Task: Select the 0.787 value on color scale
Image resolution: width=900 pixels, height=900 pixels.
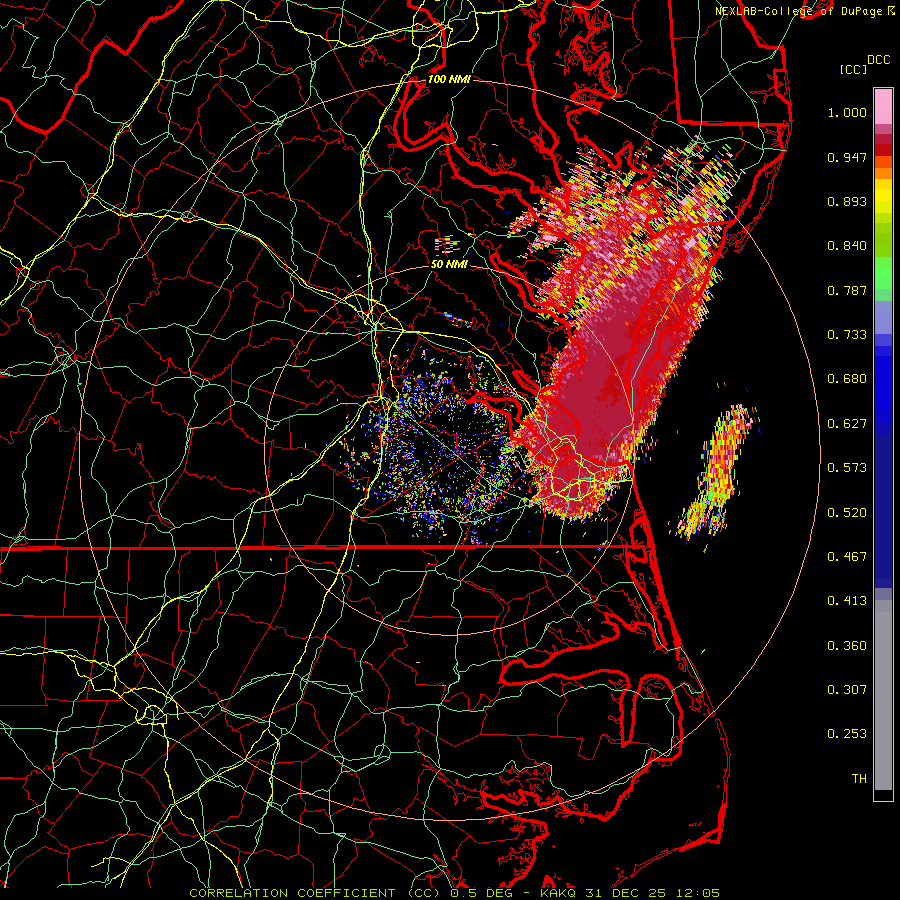Action: [x=847, y=290]
